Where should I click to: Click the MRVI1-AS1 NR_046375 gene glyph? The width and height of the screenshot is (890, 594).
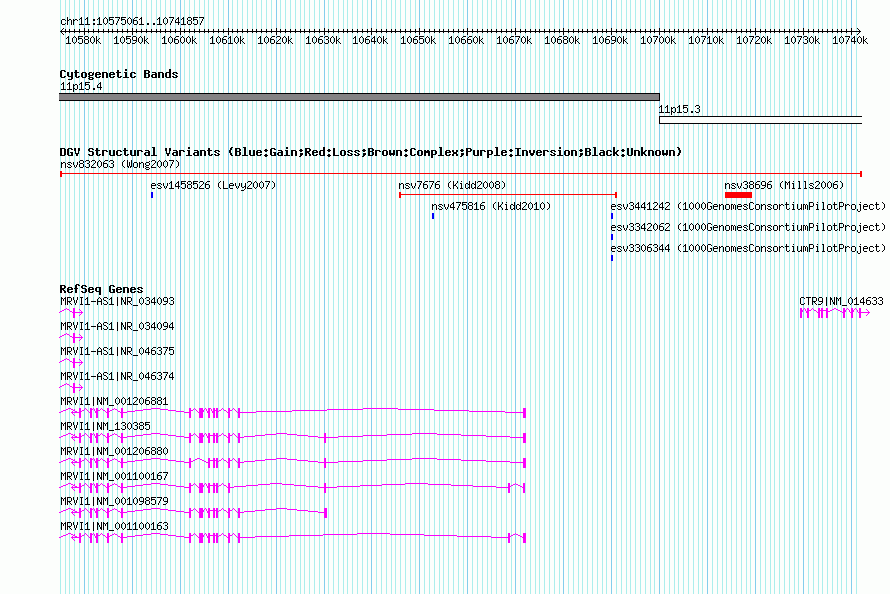(72, 363)
